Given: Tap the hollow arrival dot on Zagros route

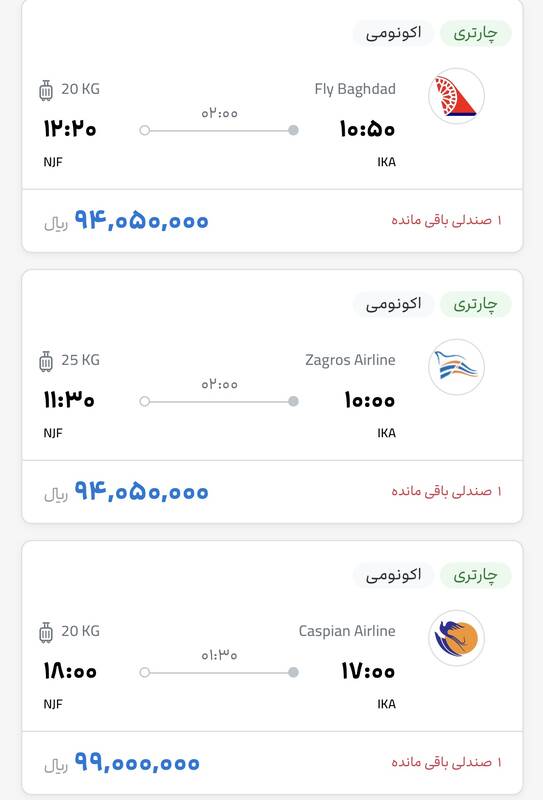Looking at the screenshot, I should [145, 402].
